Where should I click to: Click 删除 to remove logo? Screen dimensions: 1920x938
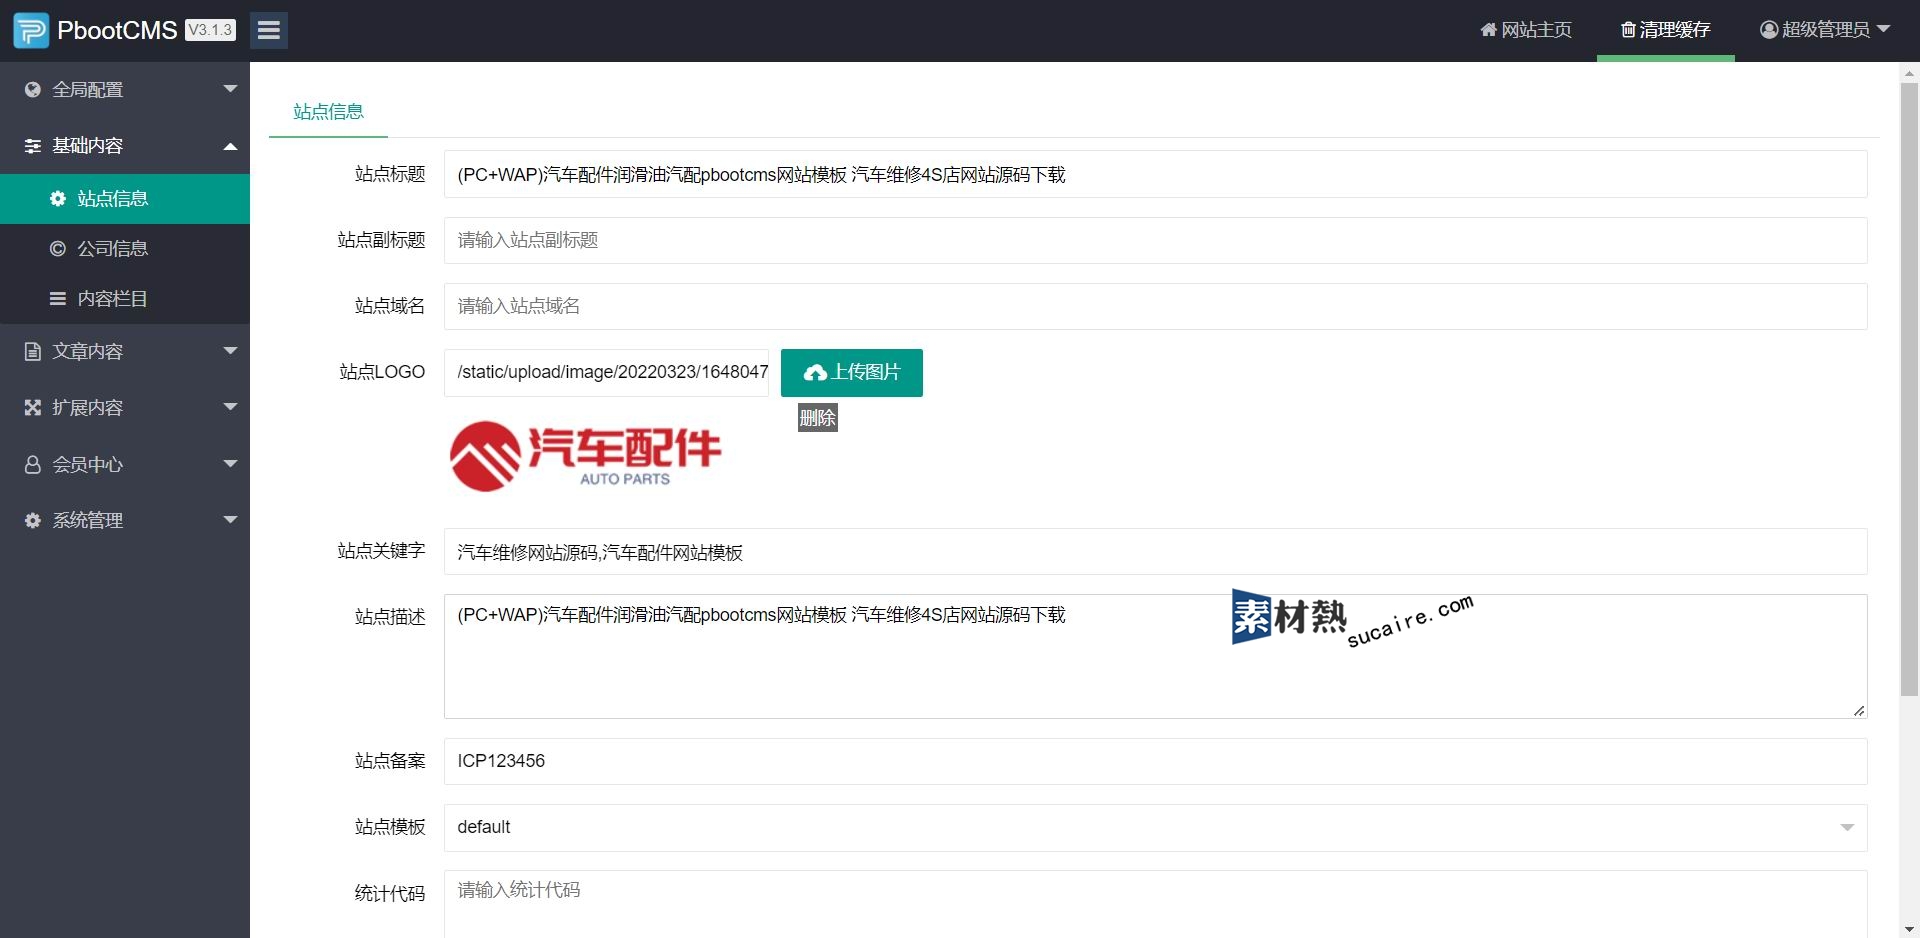(x=817, y=418)
